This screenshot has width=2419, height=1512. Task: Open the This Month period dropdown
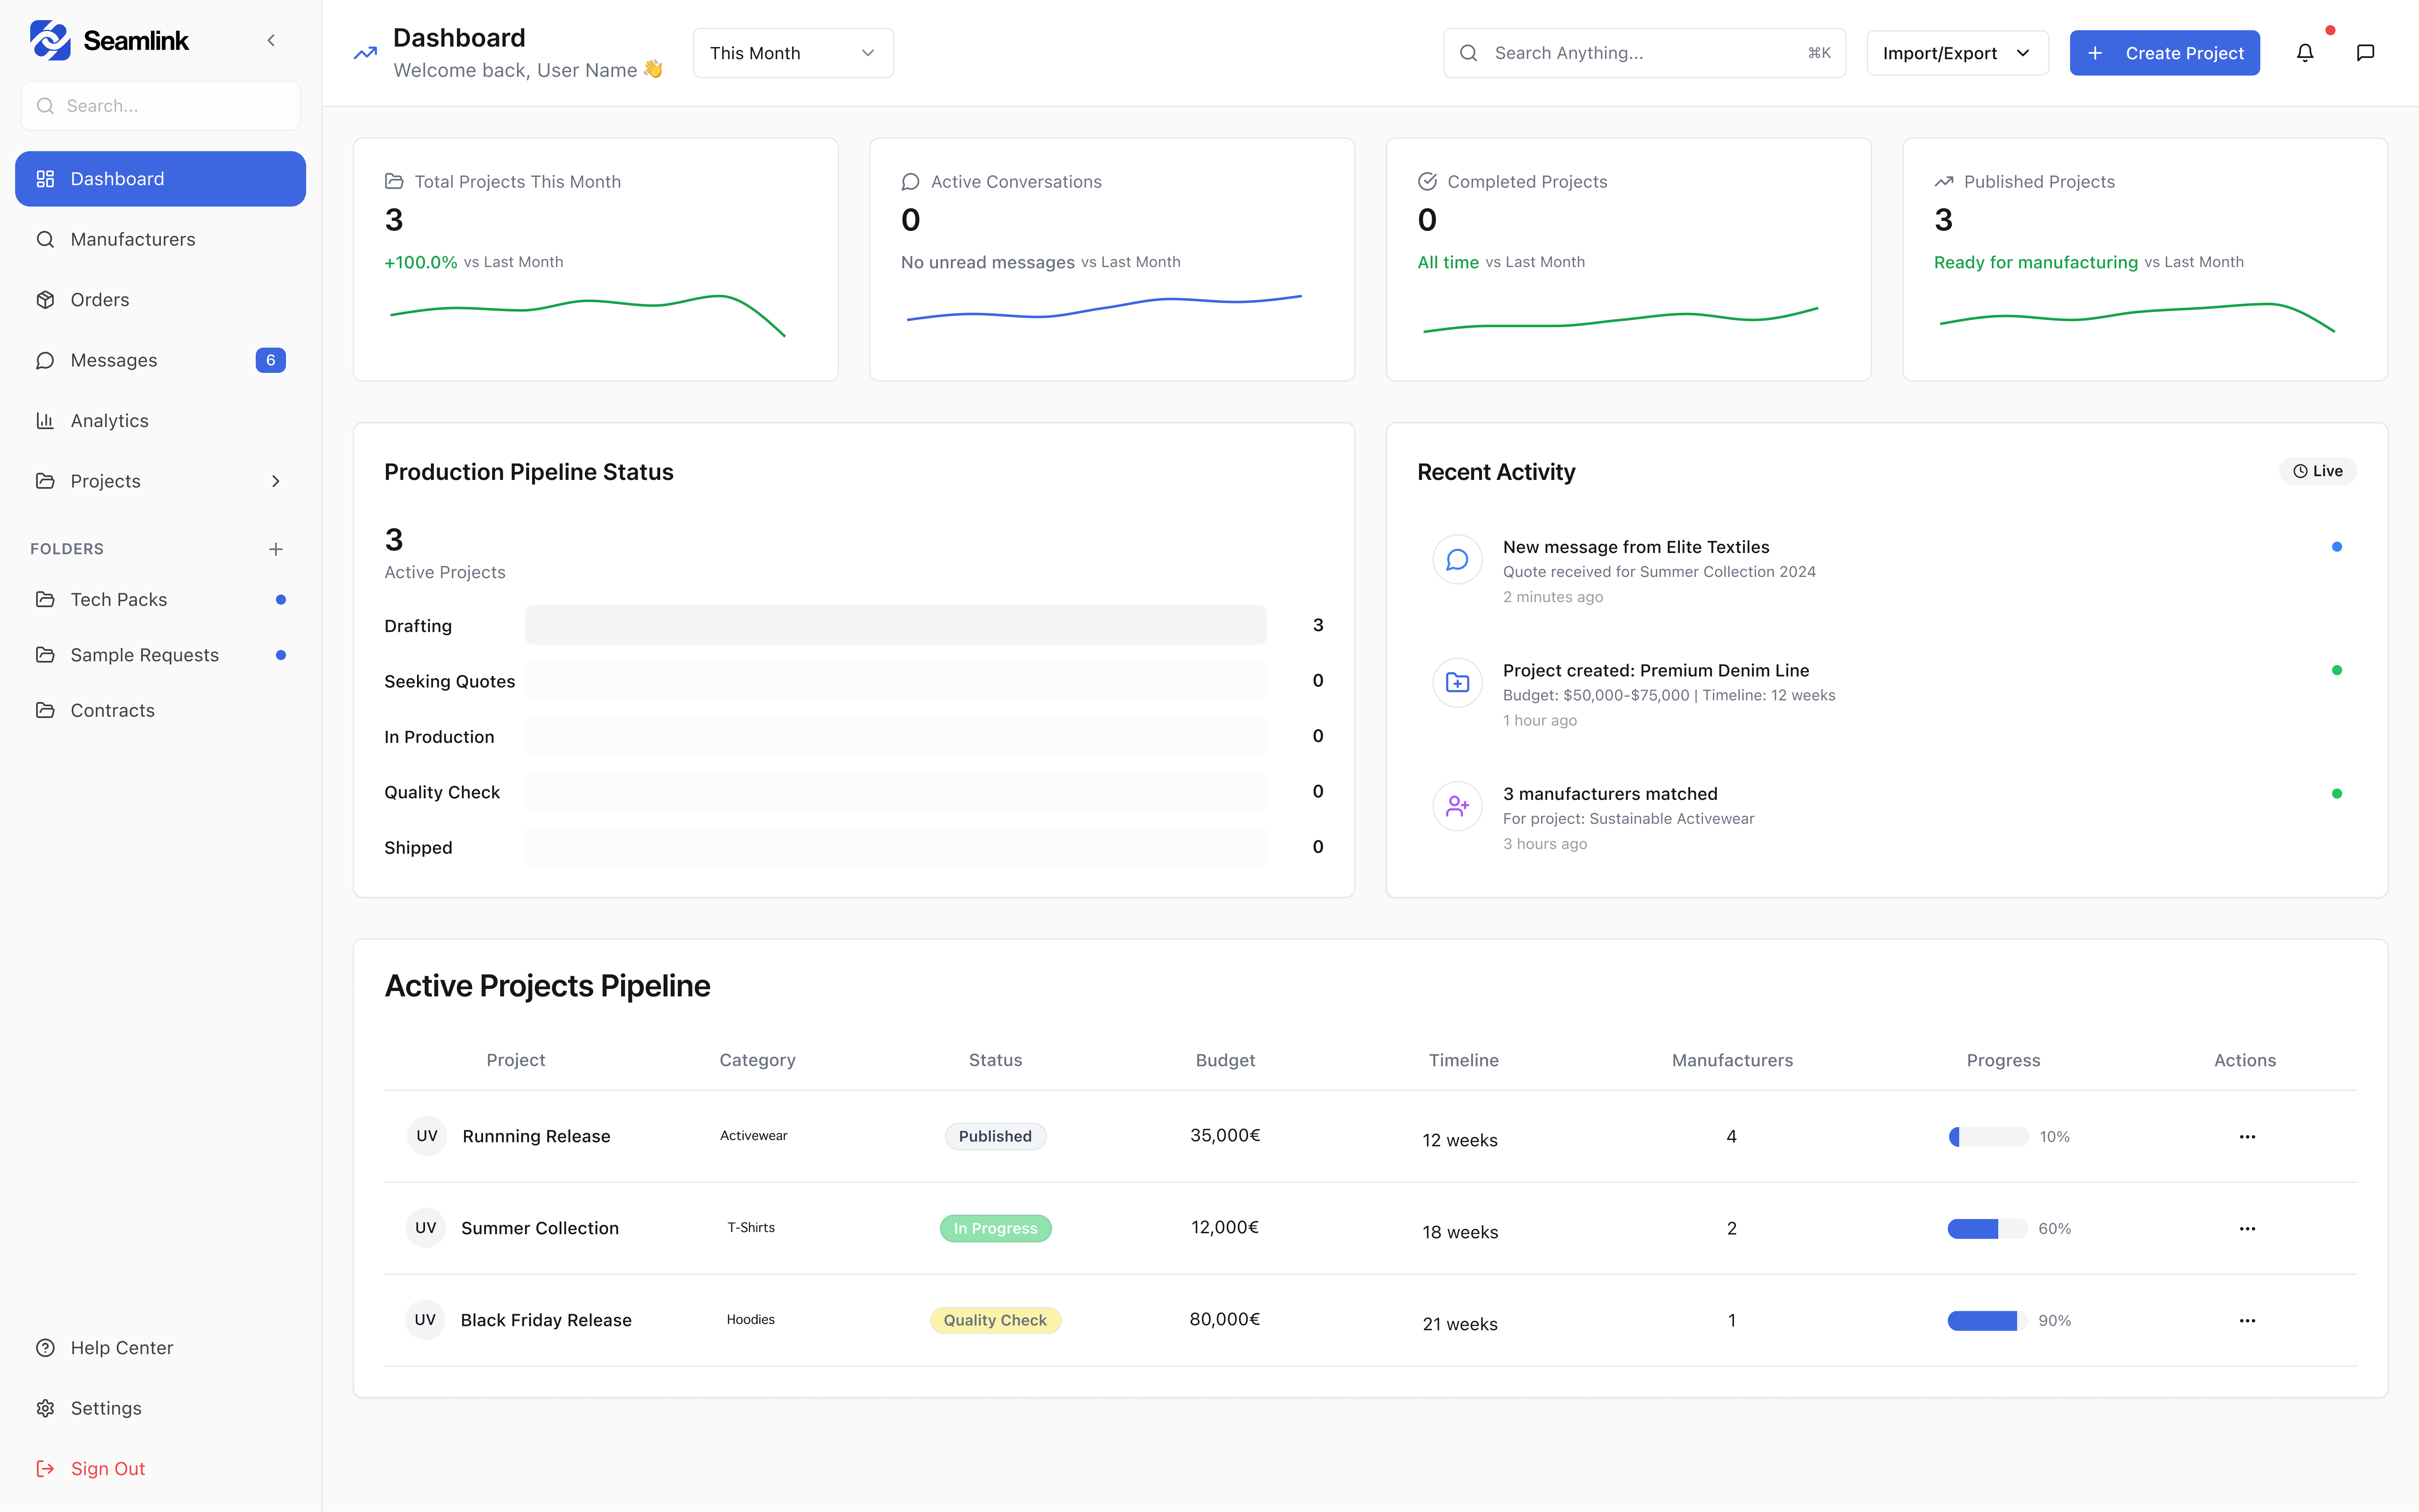pyautogui.click(x=792, y=53)
